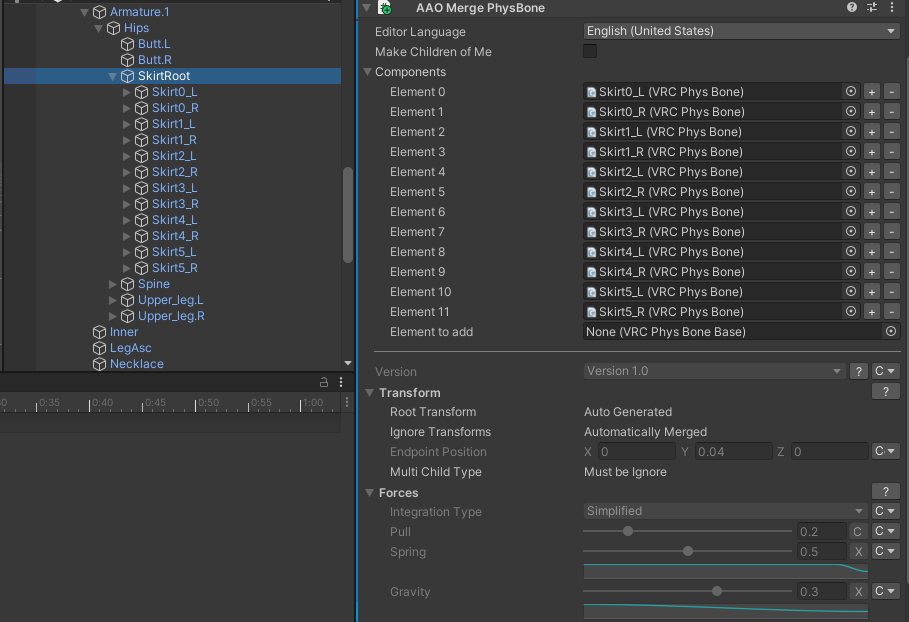Toggle the Make Children of Me checkbox
The height and width of the screenshot is (622, 909).
coord(590,52)
